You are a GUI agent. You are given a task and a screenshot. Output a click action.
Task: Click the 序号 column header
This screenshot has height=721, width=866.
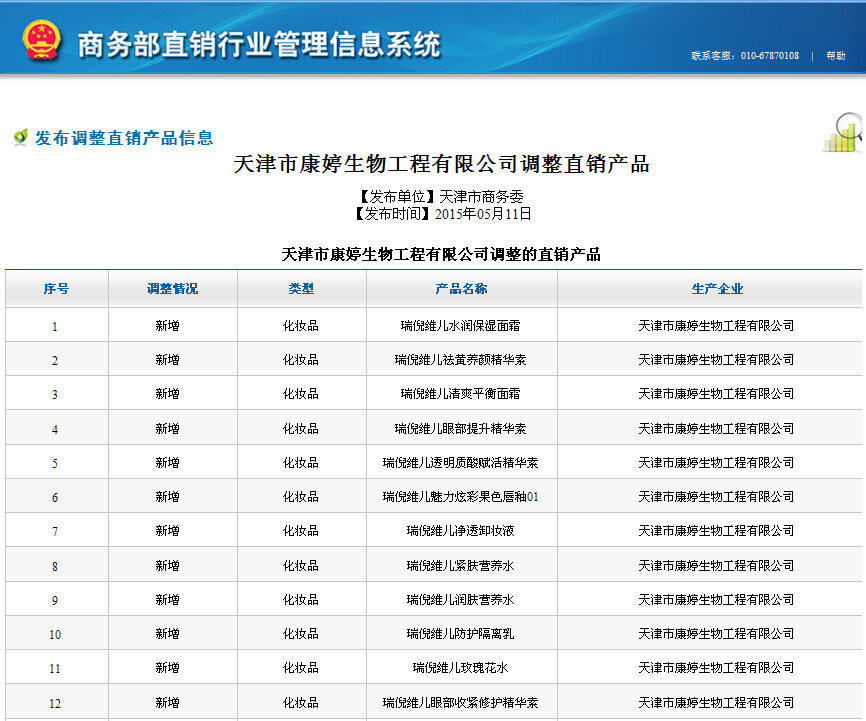56,289
